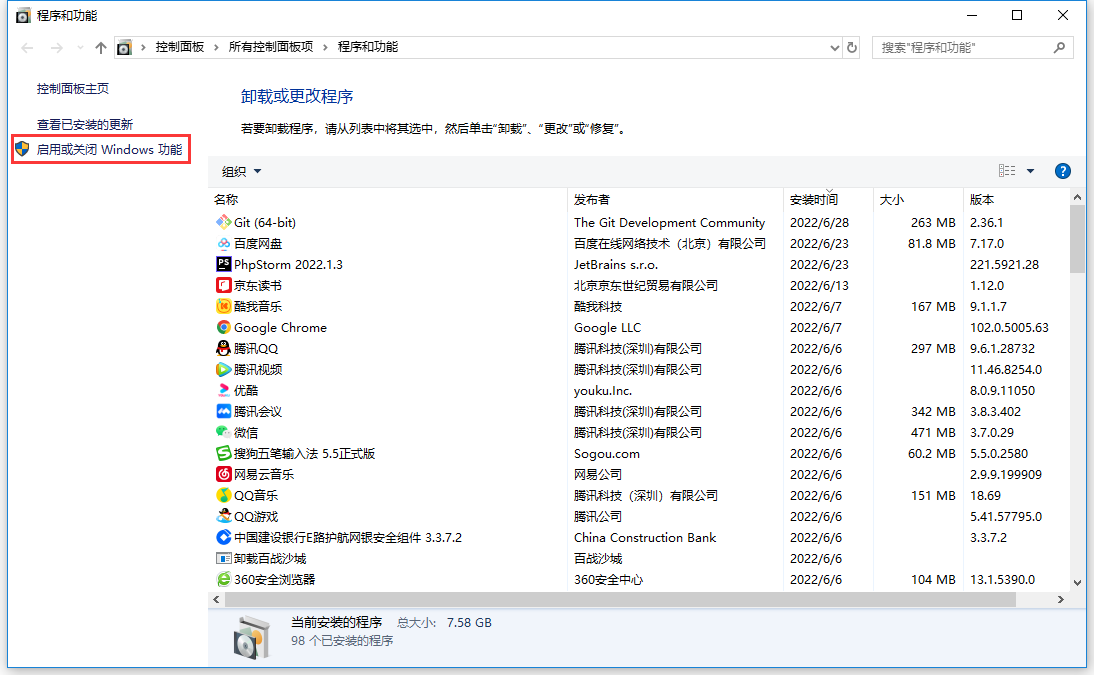Click the horizontal scrollbar thumb
The image size is (1094, 675).
[x=620, y=599]
